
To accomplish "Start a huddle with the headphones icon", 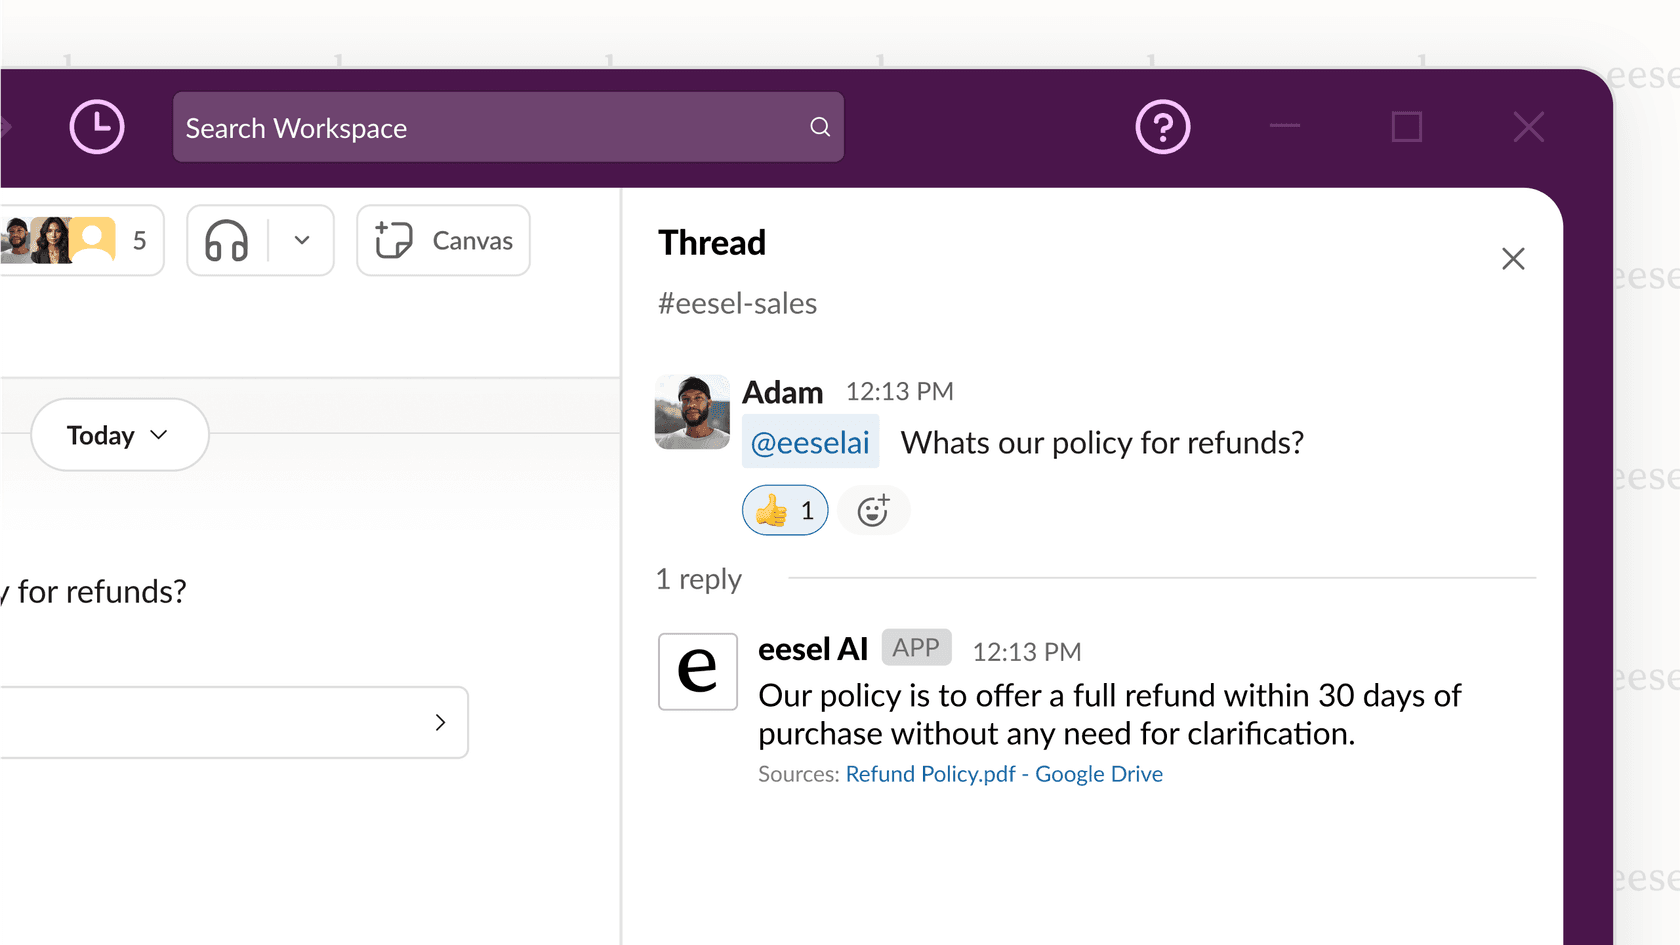I will click(225, 240).
